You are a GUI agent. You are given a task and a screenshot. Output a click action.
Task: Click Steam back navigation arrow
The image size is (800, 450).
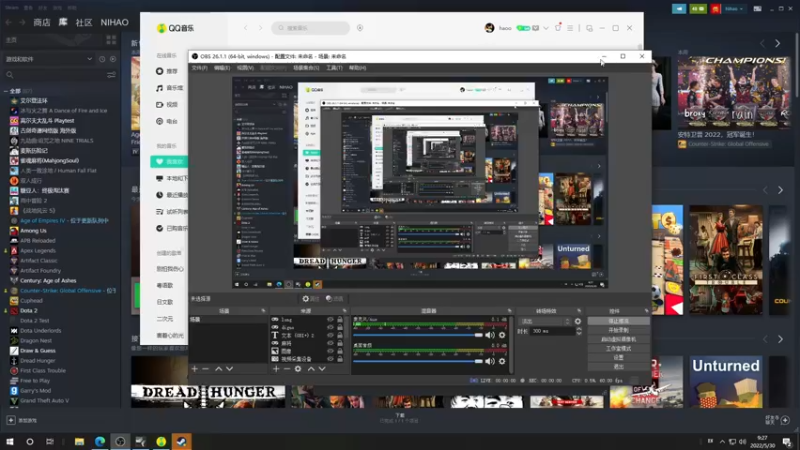coord(9,22)
